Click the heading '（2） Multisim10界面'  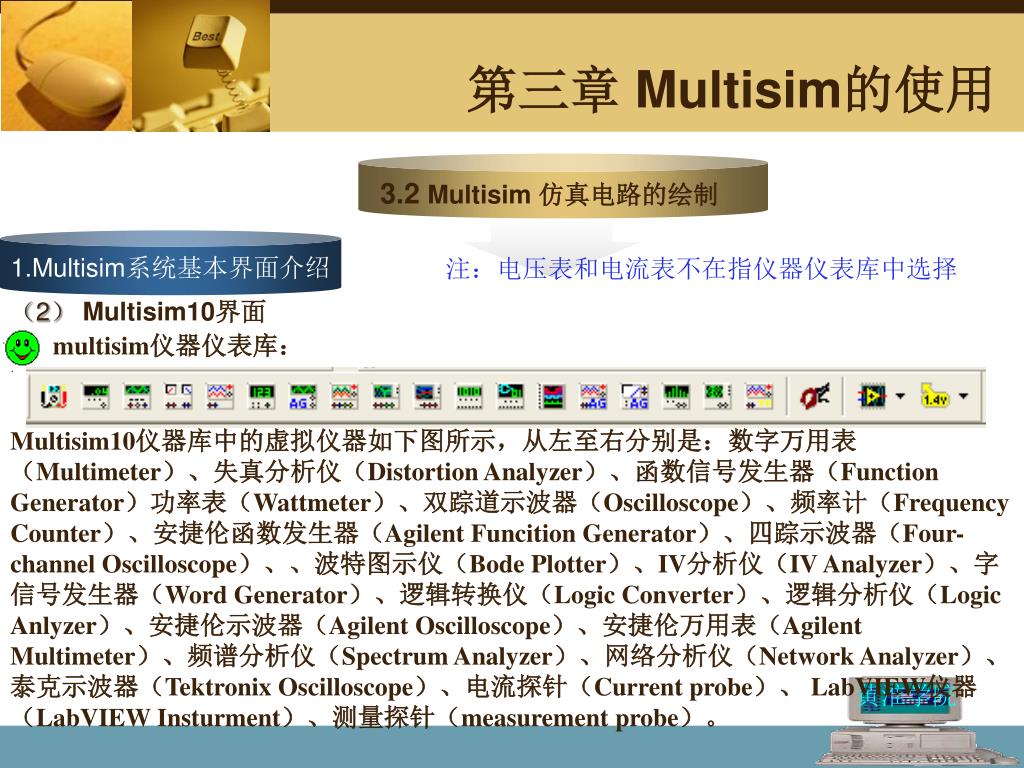pyautogui.click(x=142, y=312)
